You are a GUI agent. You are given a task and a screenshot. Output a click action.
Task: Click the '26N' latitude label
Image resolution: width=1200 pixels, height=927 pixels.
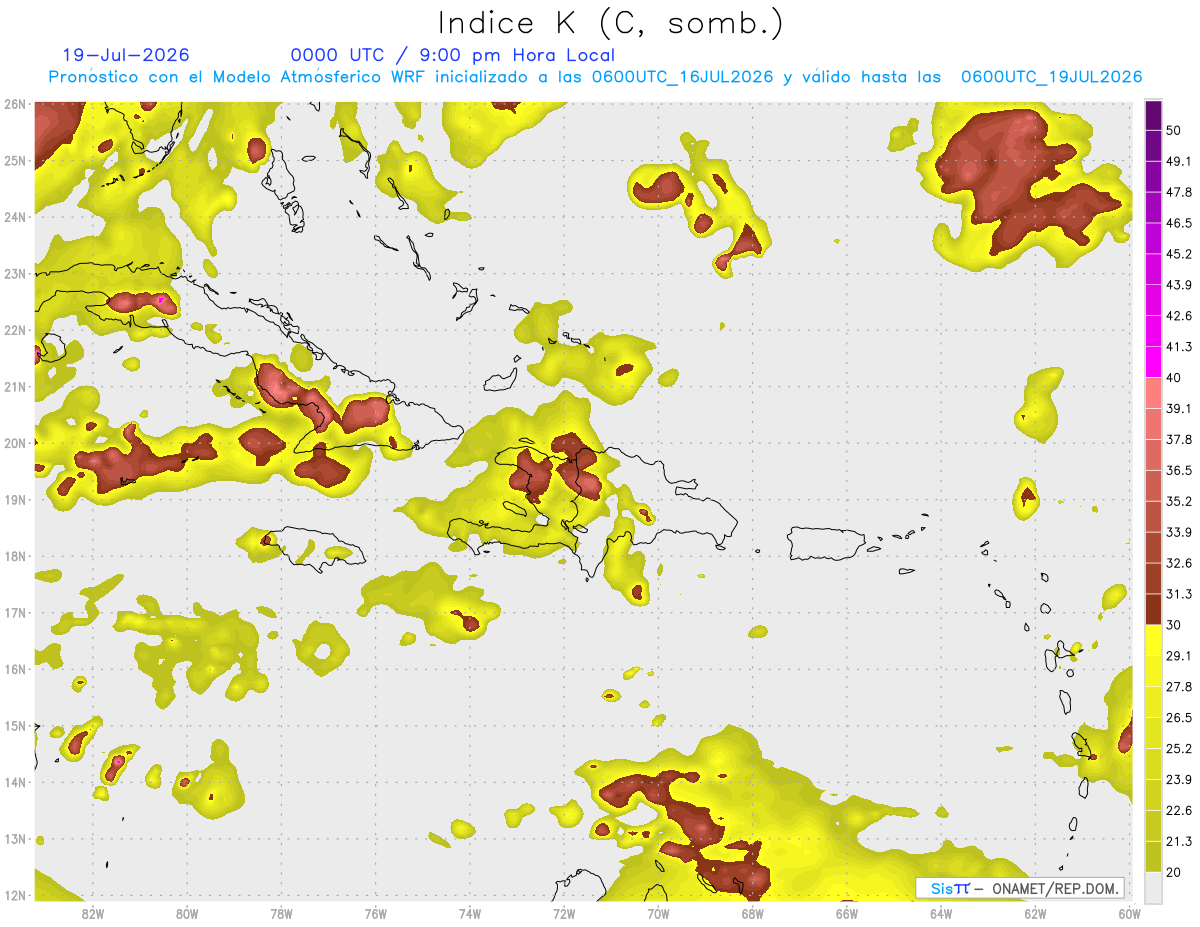pos(14,104)
